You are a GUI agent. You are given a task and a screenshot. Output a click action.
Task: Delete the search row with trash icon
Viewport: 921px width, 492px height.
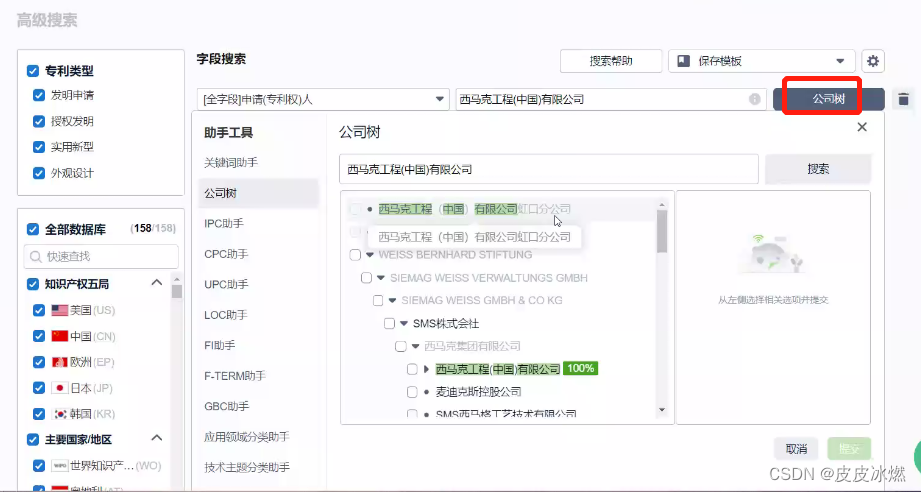(x=903, y=99)
